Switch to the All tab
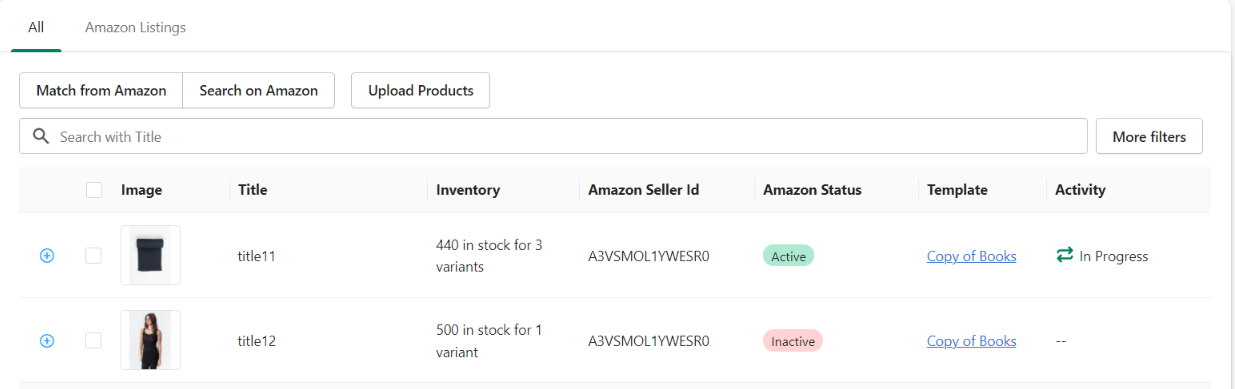Viewport: 1235px width, 389px height. 36,27
